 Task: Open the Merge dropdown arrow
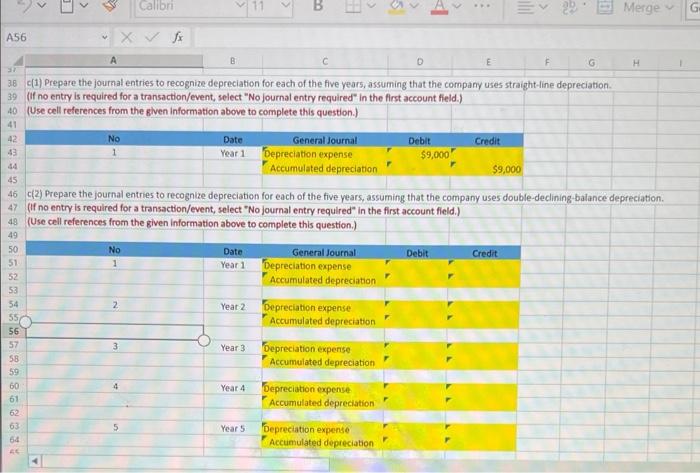(x=669, y=7)
